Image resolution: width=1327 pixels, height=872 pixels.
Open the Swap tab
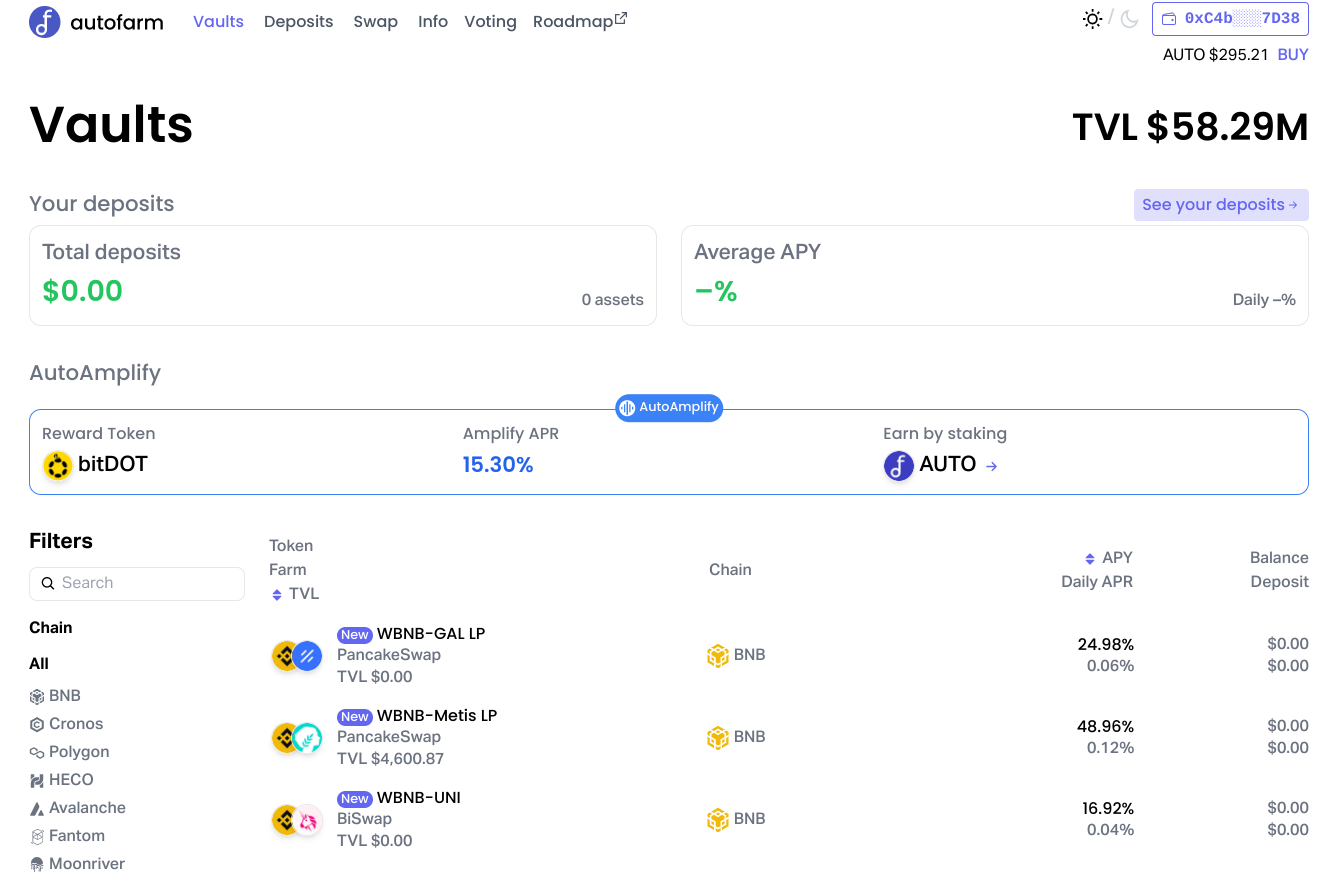[375, 21]
